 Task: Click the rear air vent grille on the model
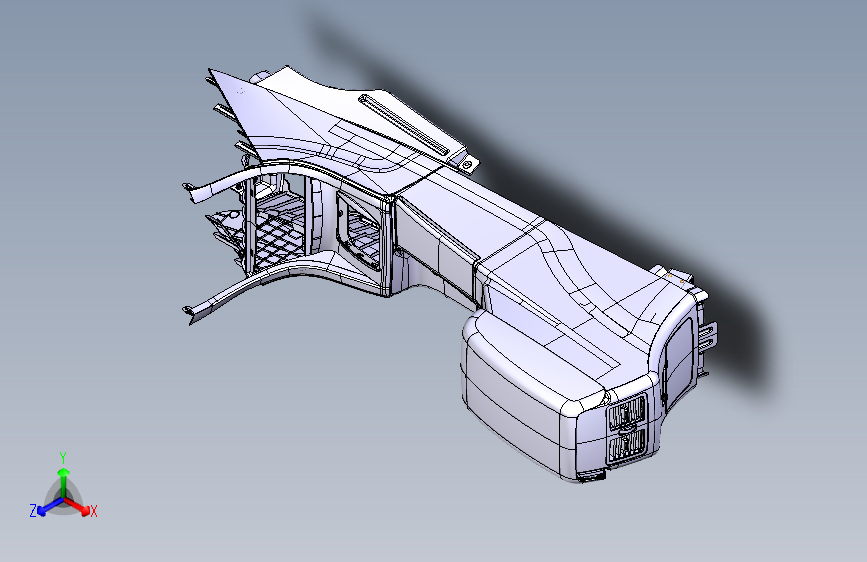coord(627,429)
